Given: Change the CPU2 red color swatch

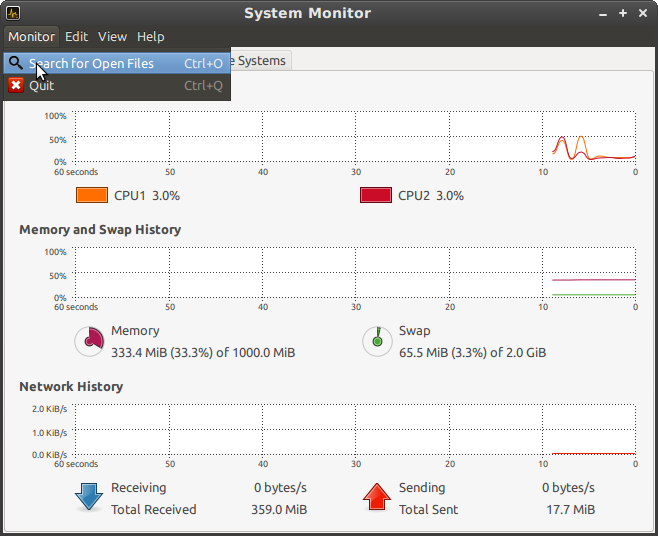Looking at the screenshot, I should pyautogui.click(x=376, y=195).
